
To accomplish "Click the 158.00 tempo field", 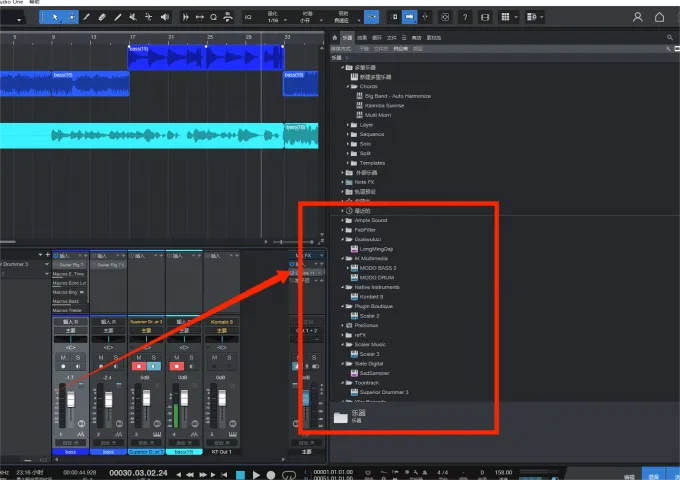I will tap(503, 472).
